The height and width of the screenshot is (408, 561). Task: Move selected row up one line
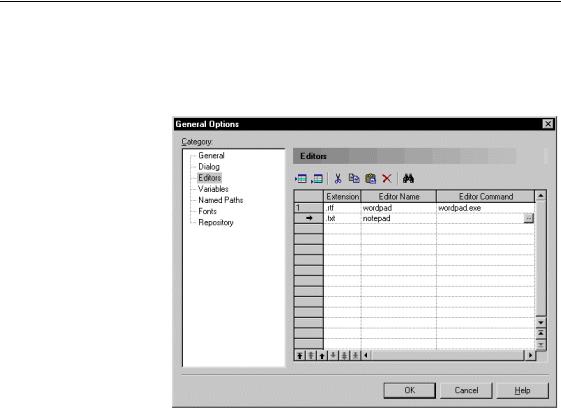coord(322,355)
